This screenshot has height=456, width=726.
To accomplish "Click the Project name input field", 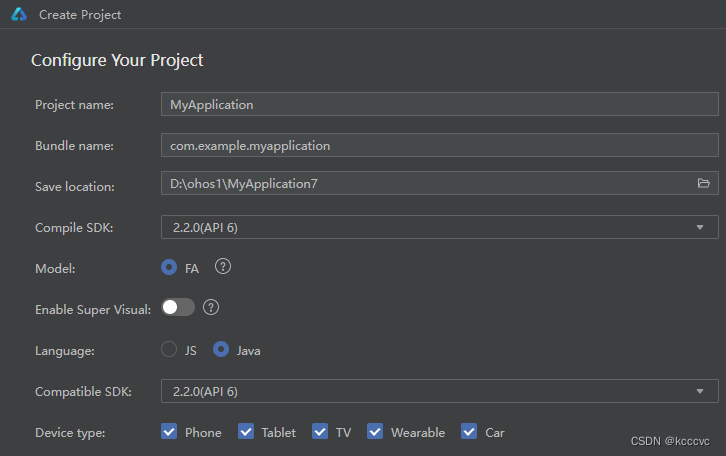I will point(439,104).
